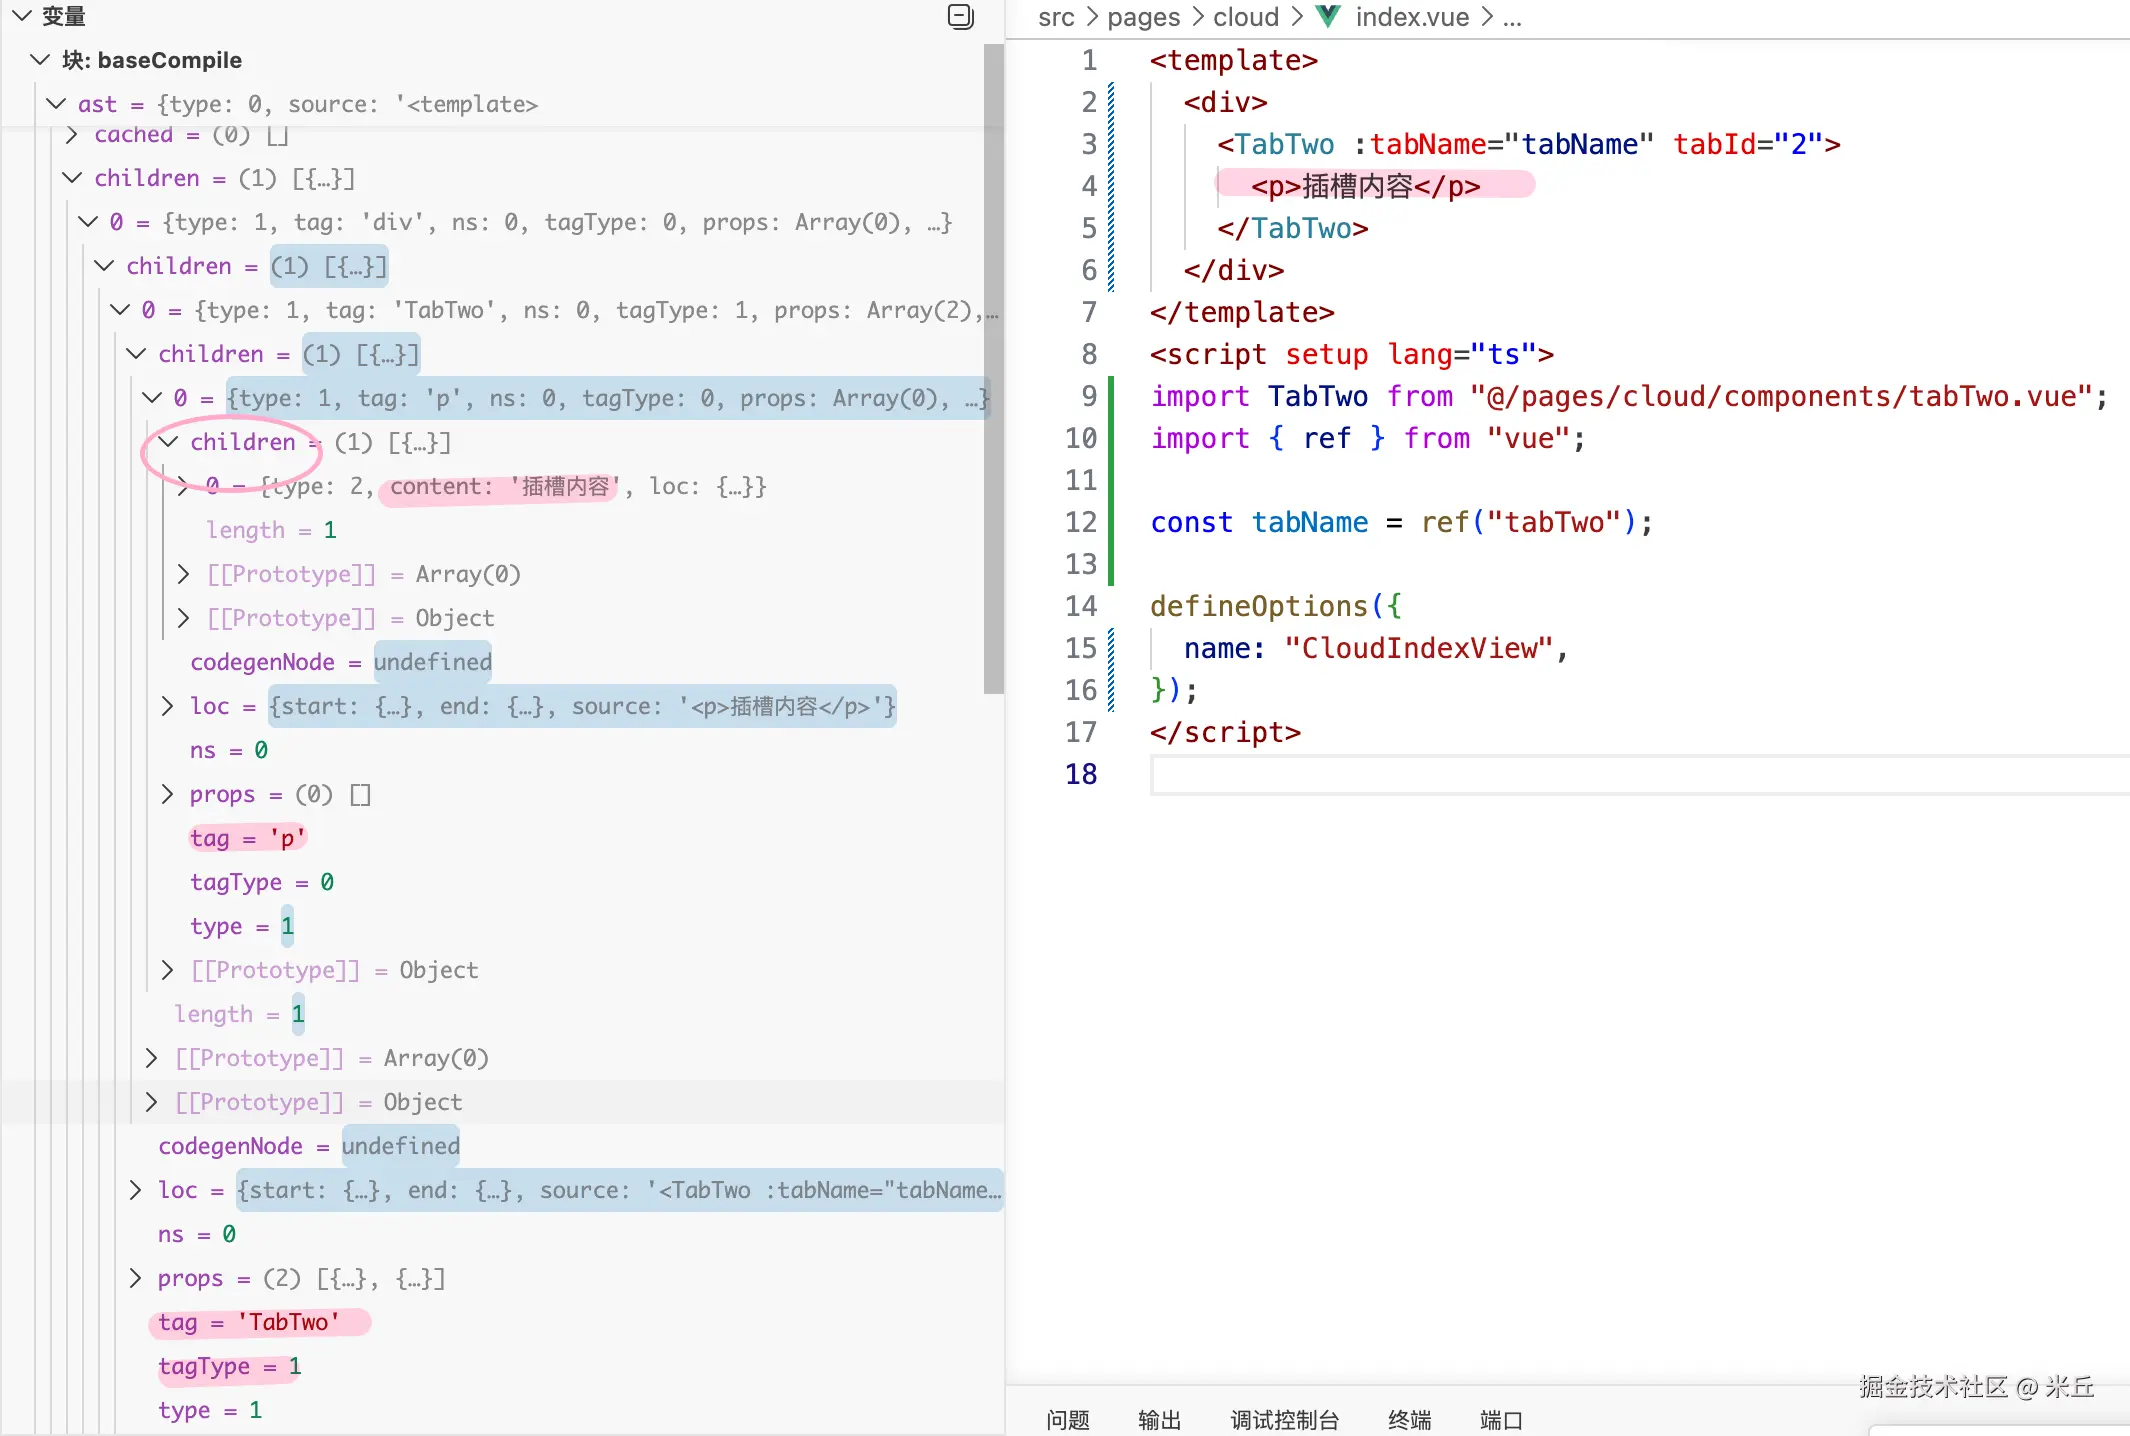Click the Vue file icon in breadcrumb
Viewport: 2130px width, 1436px height.
[x=1328, y=16]
